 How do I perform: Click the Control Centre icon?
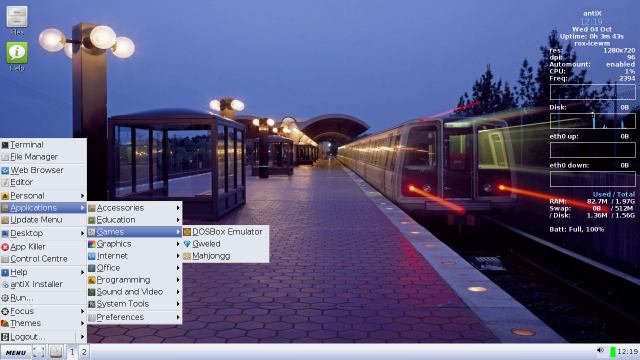coord(5,259)
